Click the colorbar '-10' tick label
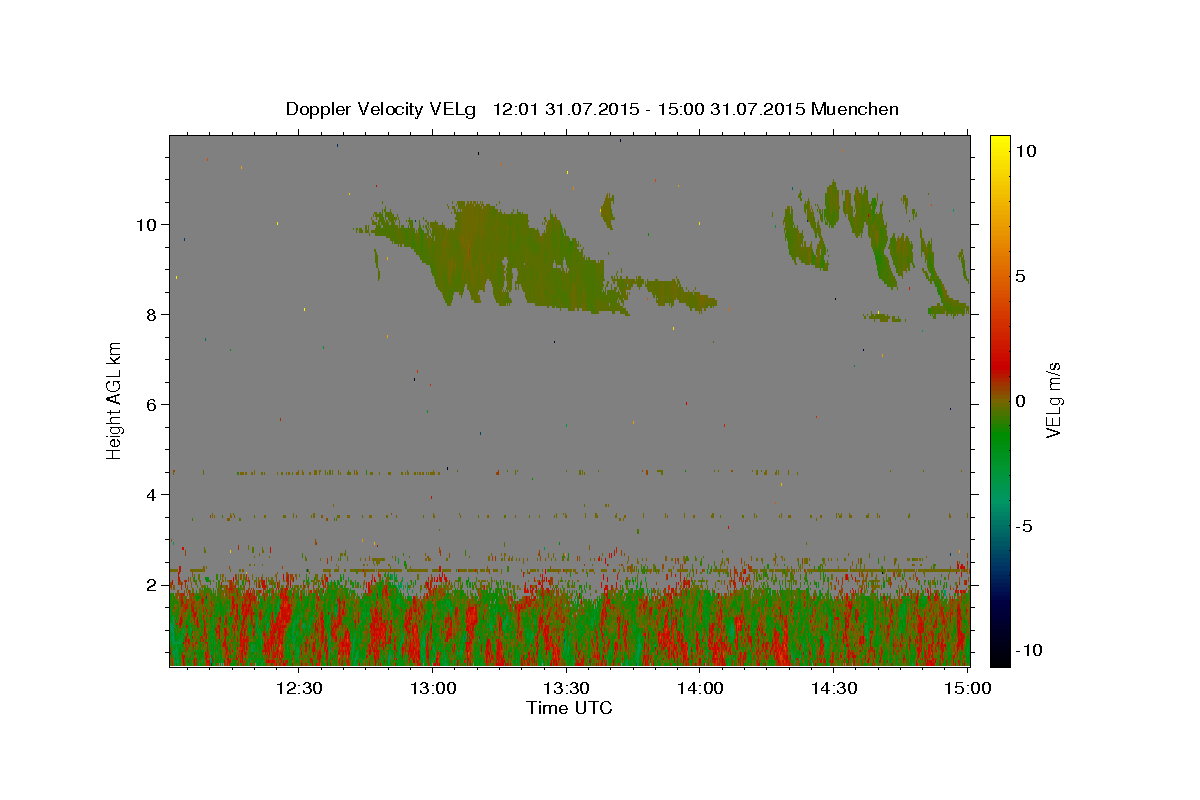The height and width of the screenshot is (800, 1200). click(1029, 650)
